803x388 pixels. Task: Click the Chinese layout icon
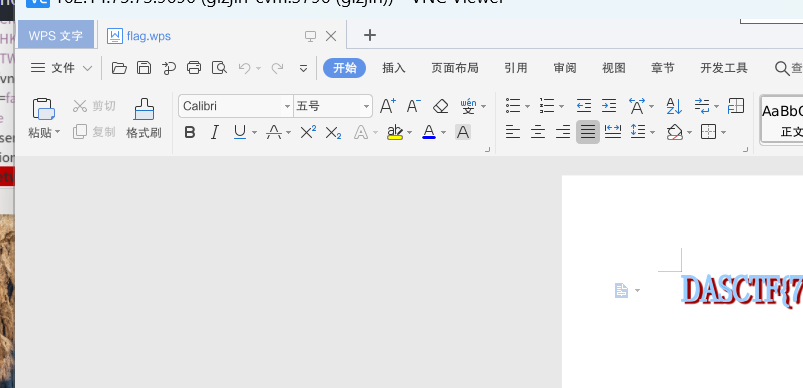pyautogui.click(x=637, y=106)
